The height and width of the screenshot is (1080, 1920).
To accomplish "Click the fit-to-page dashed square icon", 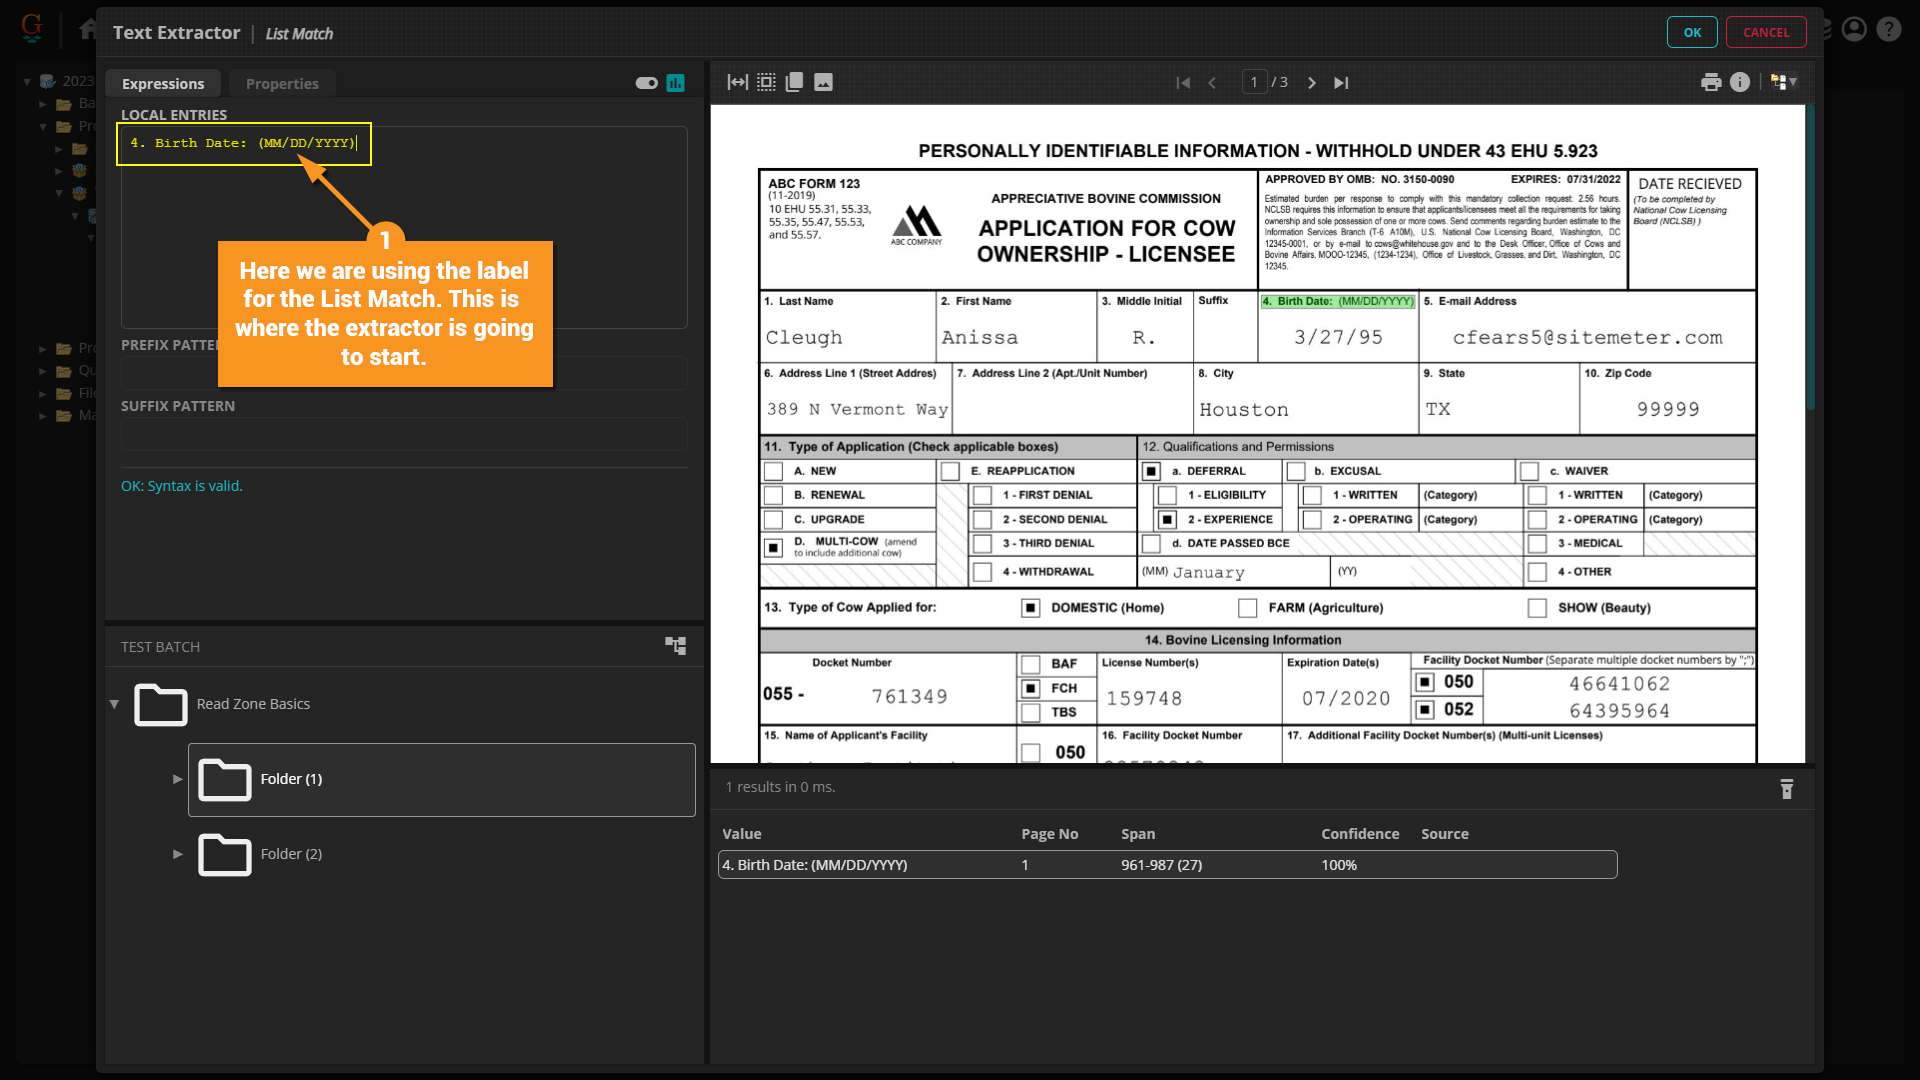I will [766, 83].
